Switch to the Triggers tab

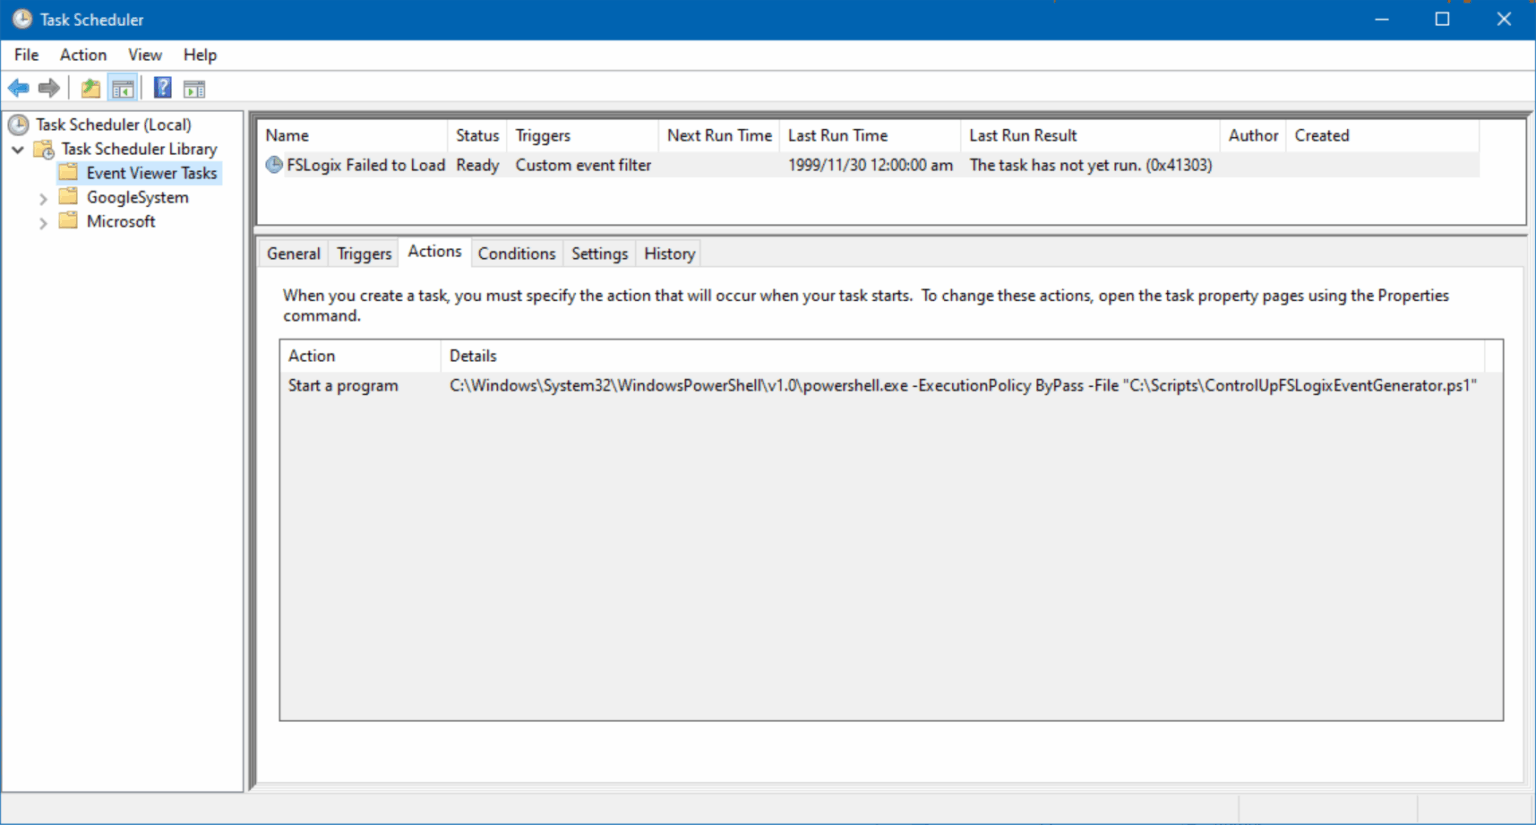(x=363, y=253)
